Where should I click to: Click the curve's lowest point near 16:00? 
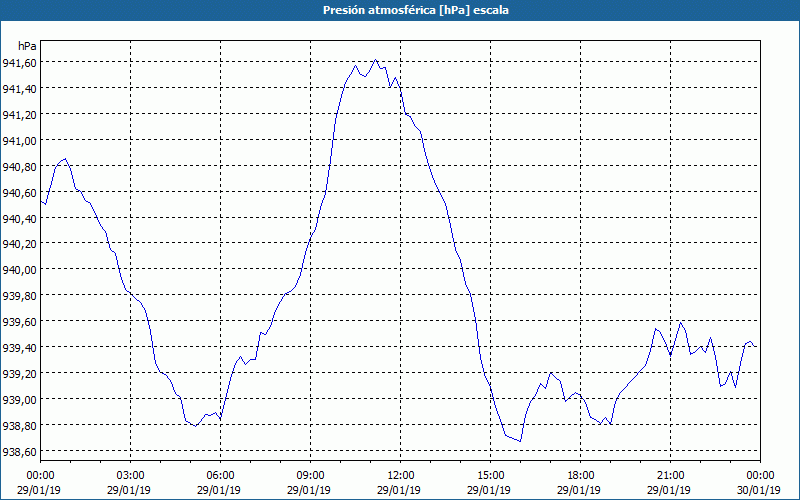click(x=520, y=441)
